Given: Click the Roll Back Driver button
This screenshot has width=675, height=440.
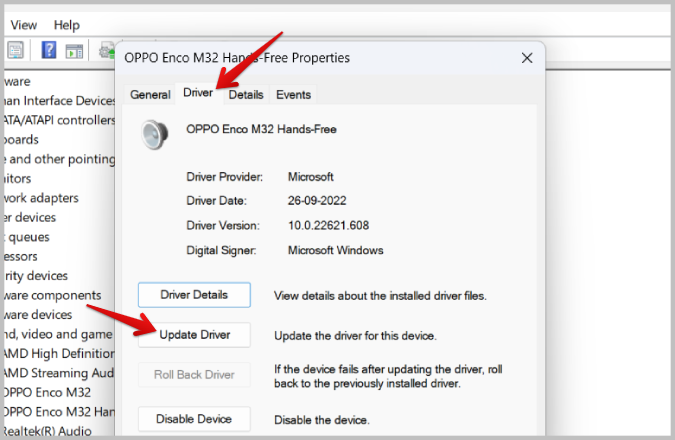Looking at the screenshot, I should click(x=194, y=375).
